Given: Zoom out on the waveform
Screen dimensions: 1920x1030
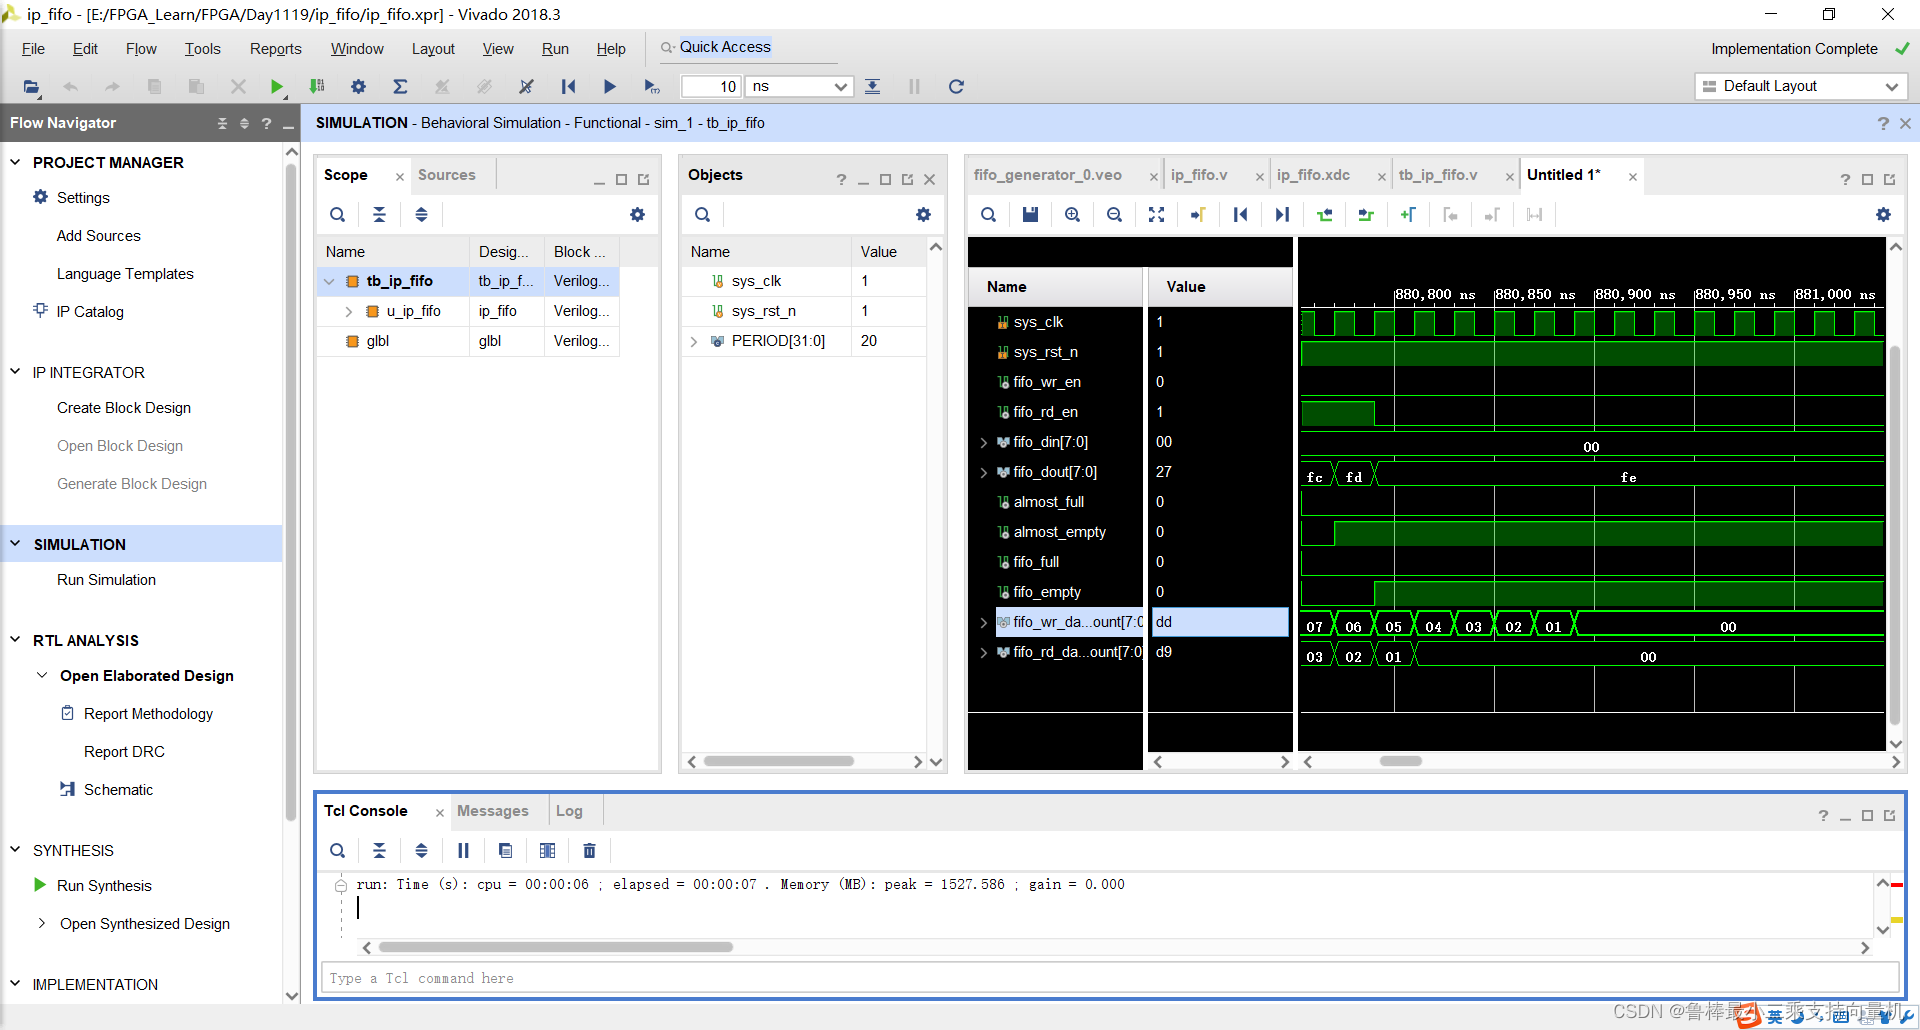Looking at the screenshot, I should tap(1114, 215).
